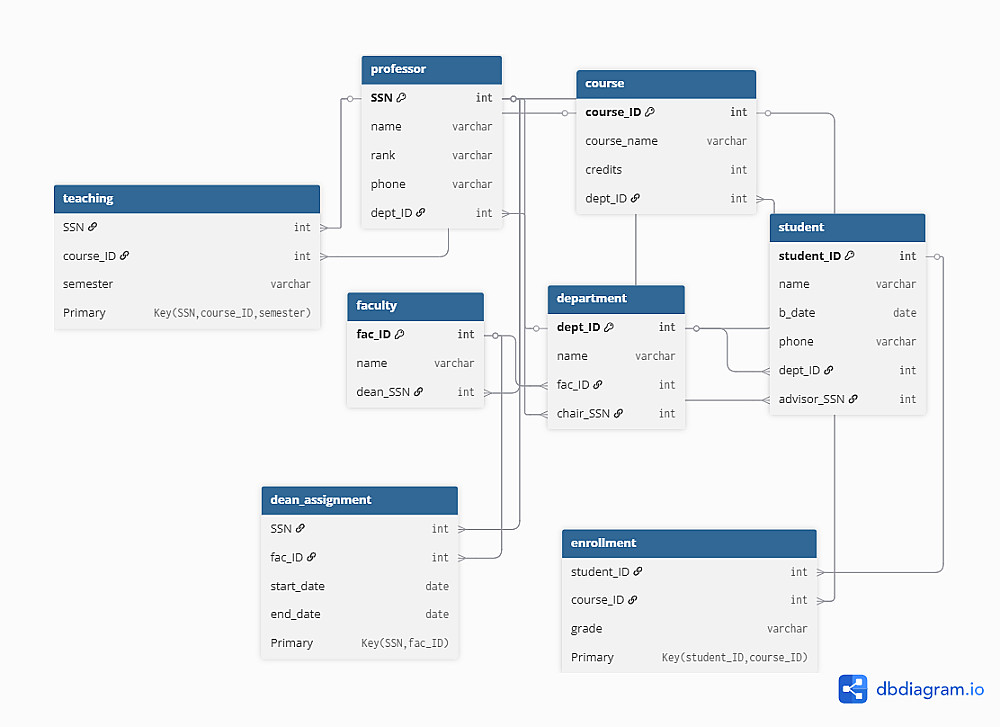Click the dbdiagram.io logo icon
The height and width of the screenshot is (727, 1000).
[853, 689]
